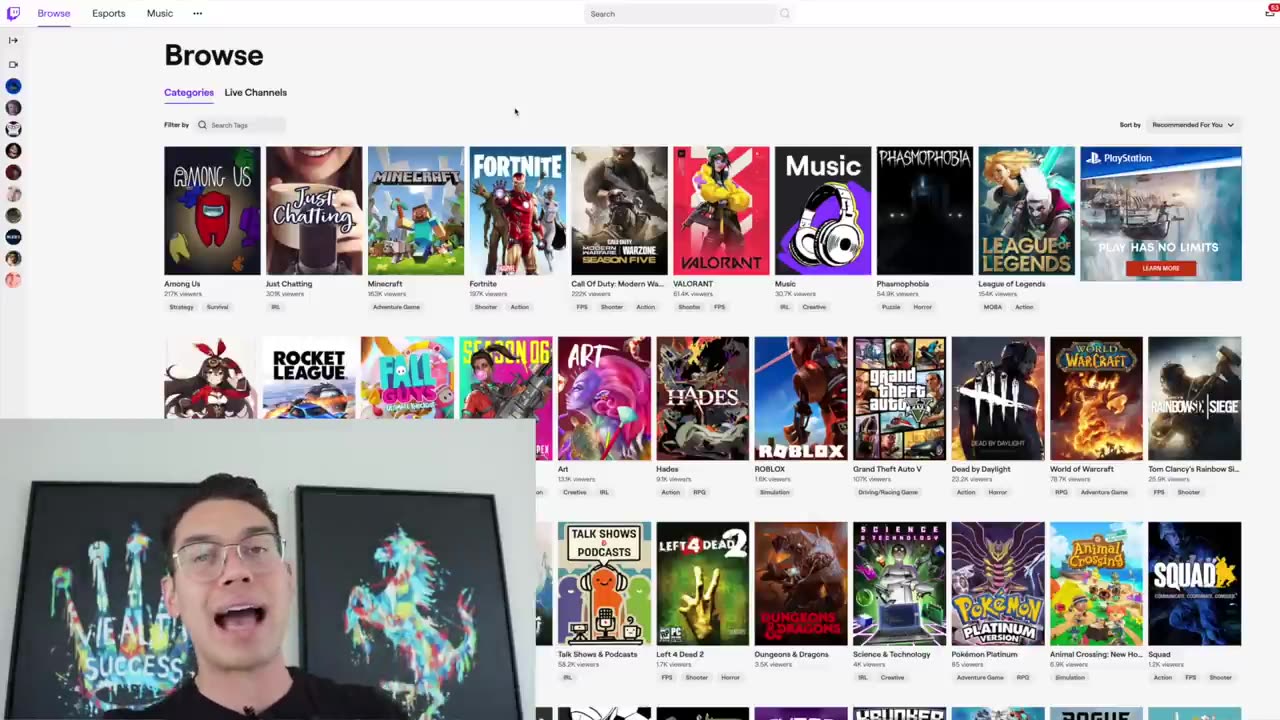
Task: Open the Left 4 Dead 2 cover
Action: pyautogui.click(x=702, y=584)
